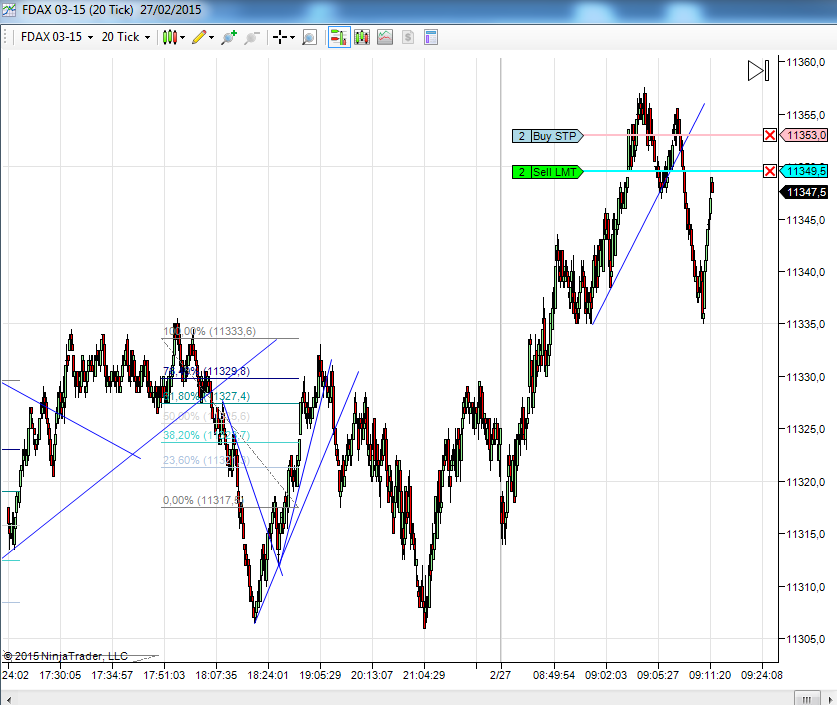This screenshot has width=837, height=705.
Task: Click the 11305,0 price axis label
Action: tap(806, 639)
